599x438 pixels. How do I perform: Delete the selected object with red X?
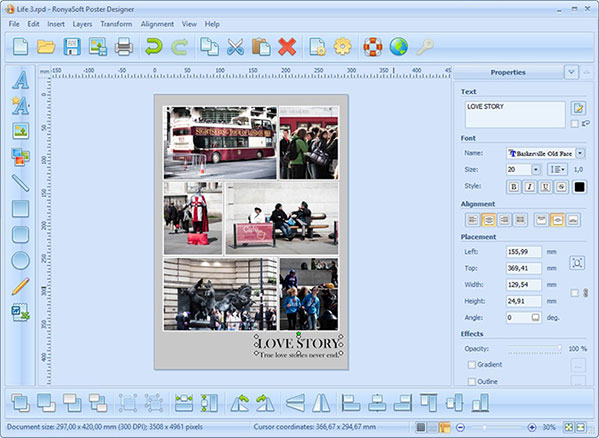click(287, 47)
